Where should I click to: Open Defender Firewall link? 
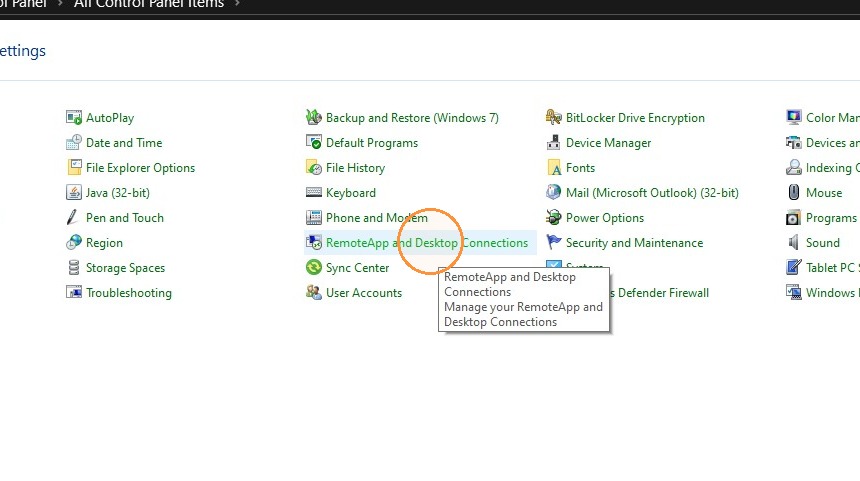point(660,293)
